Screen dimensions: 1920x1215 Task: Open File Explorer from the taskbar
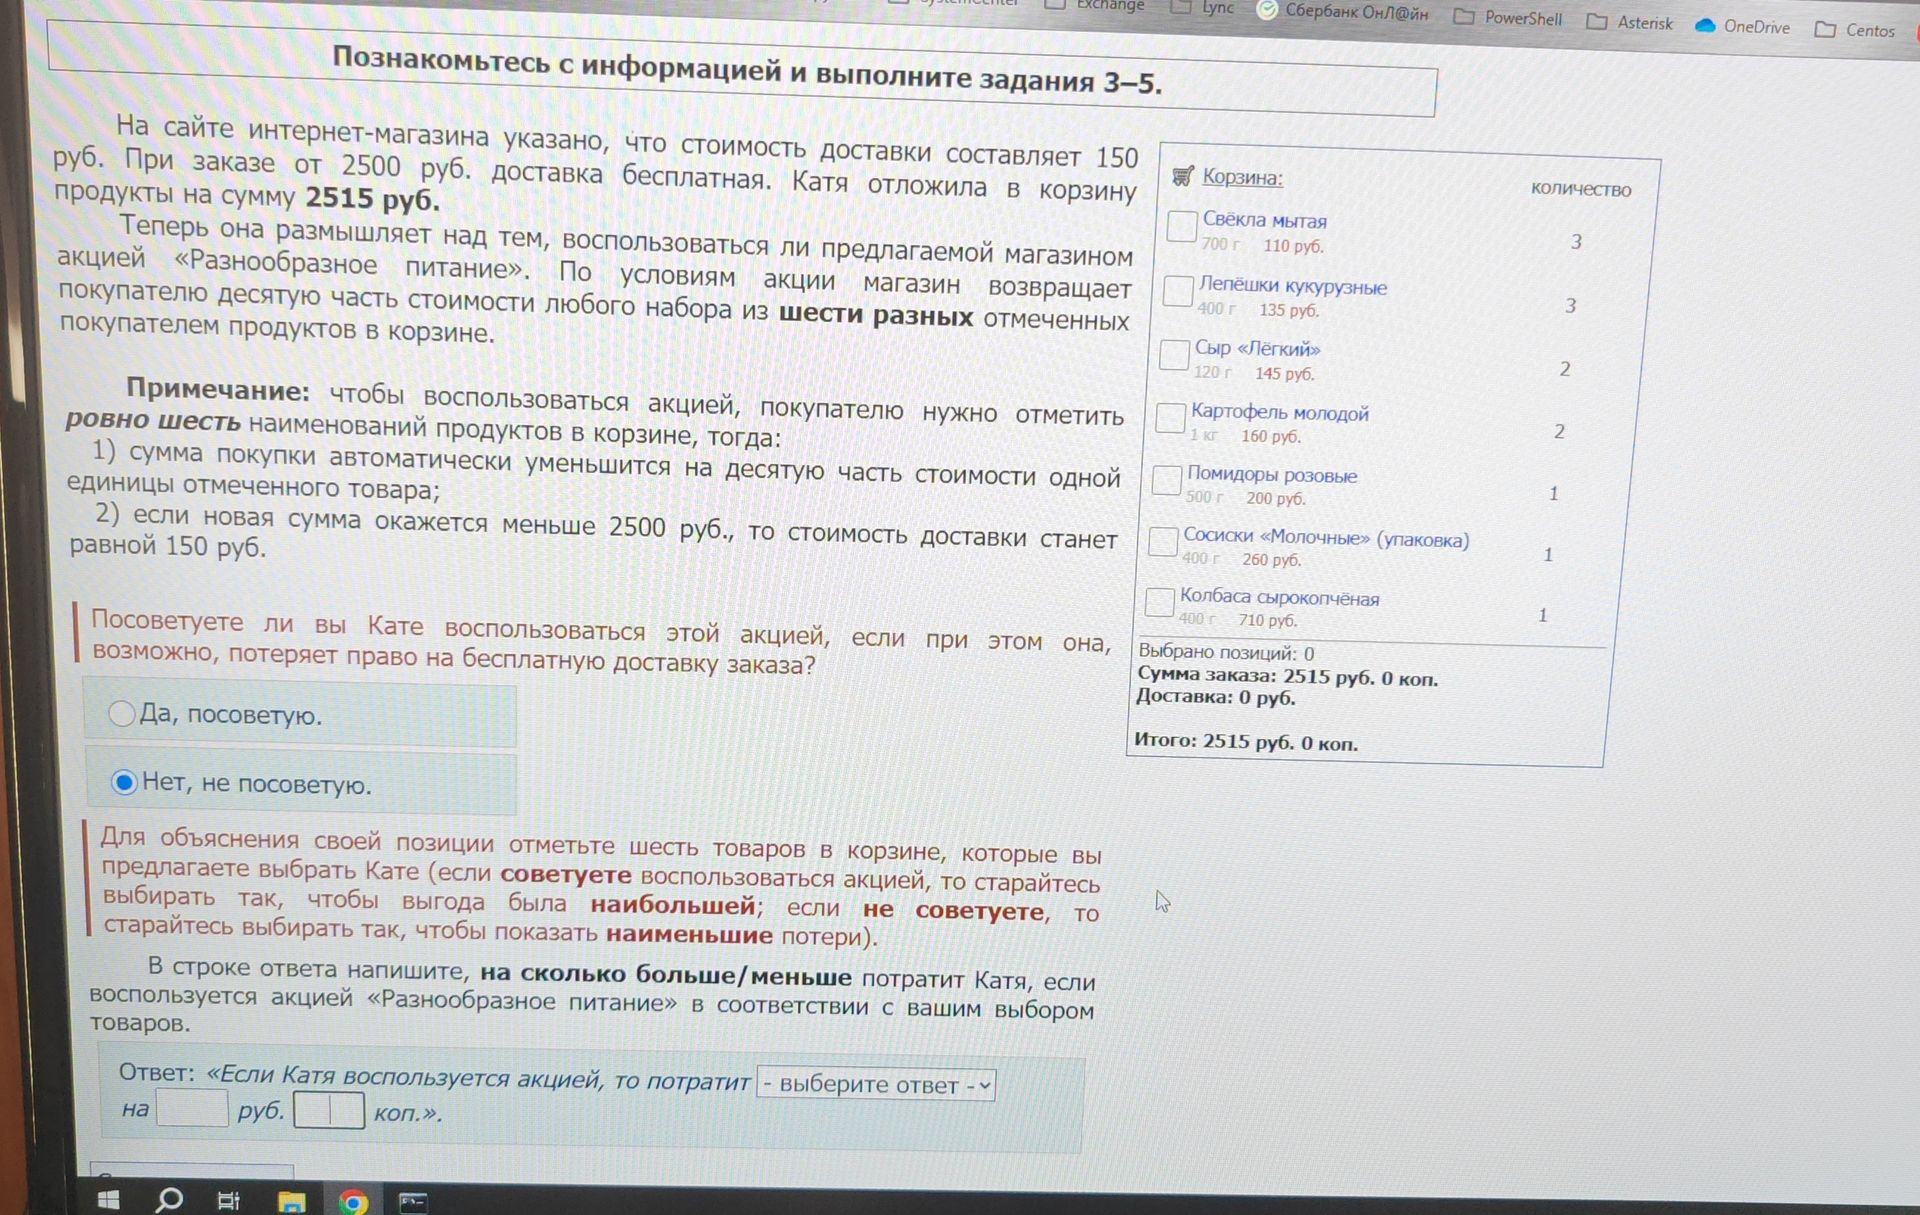291,1202
